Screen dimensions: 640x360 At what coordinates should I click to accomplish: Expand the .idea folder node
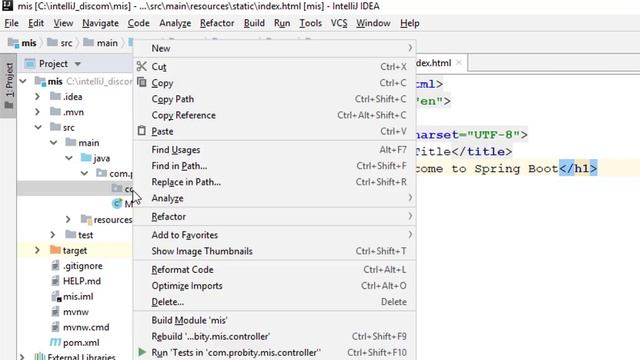tap(38, 96)
